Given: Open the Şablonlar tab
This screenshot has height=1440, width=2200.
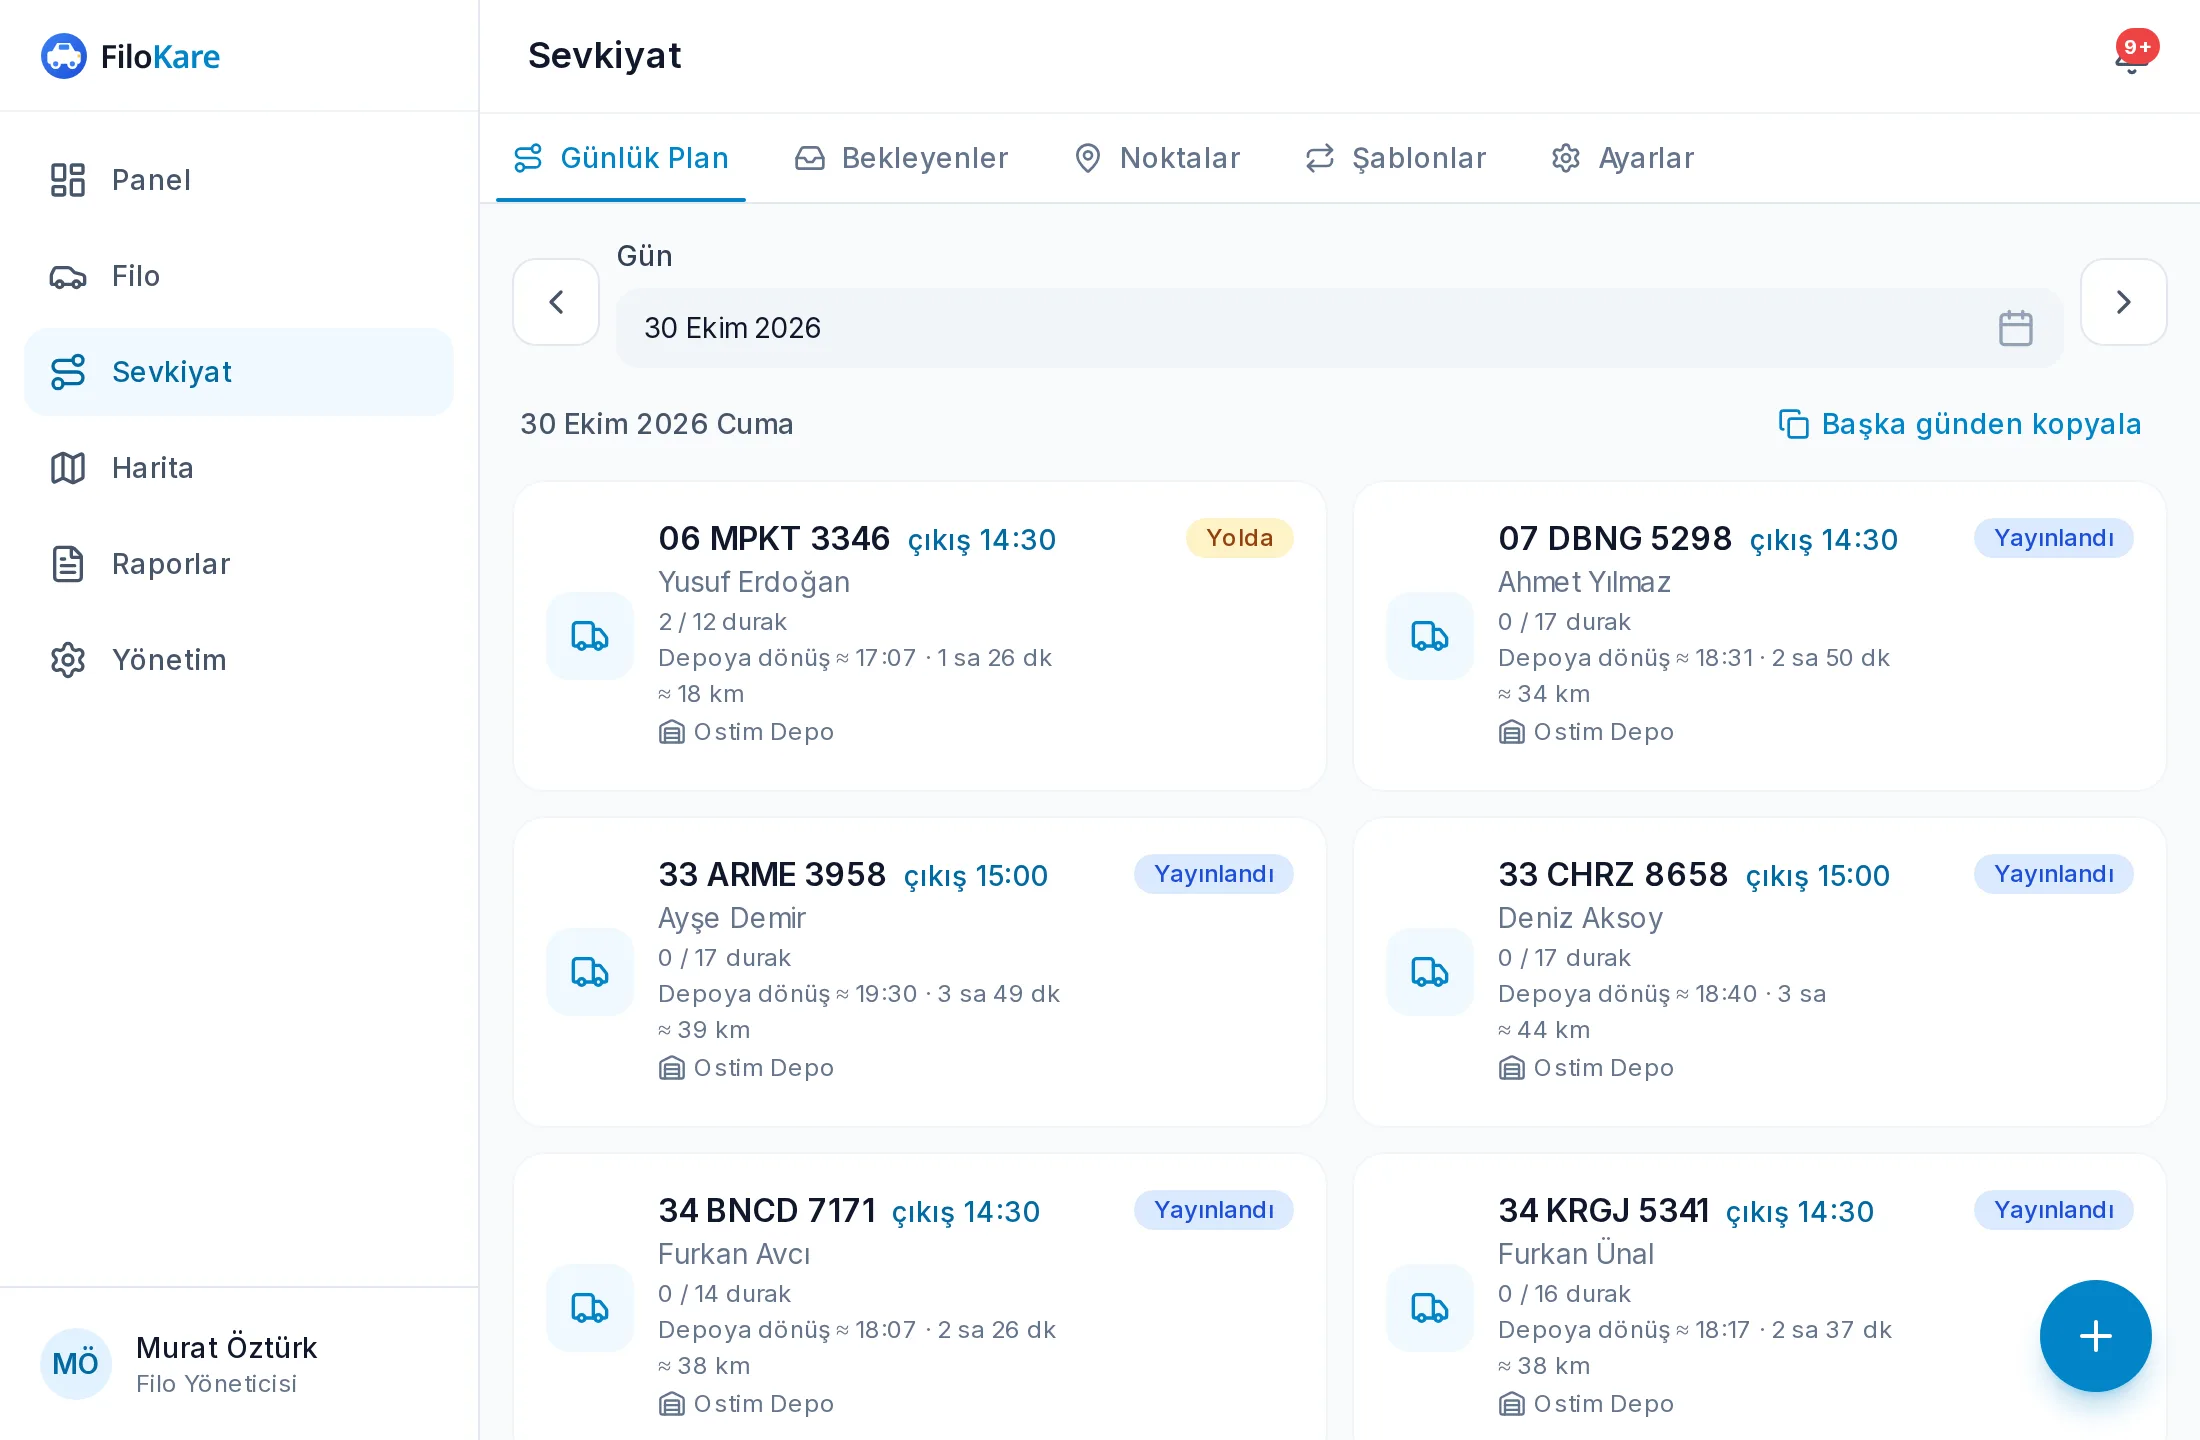Looking at the screenshot, I should point(1396,158).
